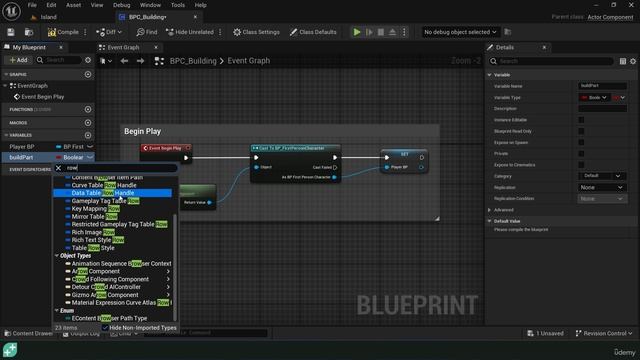Collapse the Object Types category
The height and width of the screenshot is (360, 640).
(57, 256)
